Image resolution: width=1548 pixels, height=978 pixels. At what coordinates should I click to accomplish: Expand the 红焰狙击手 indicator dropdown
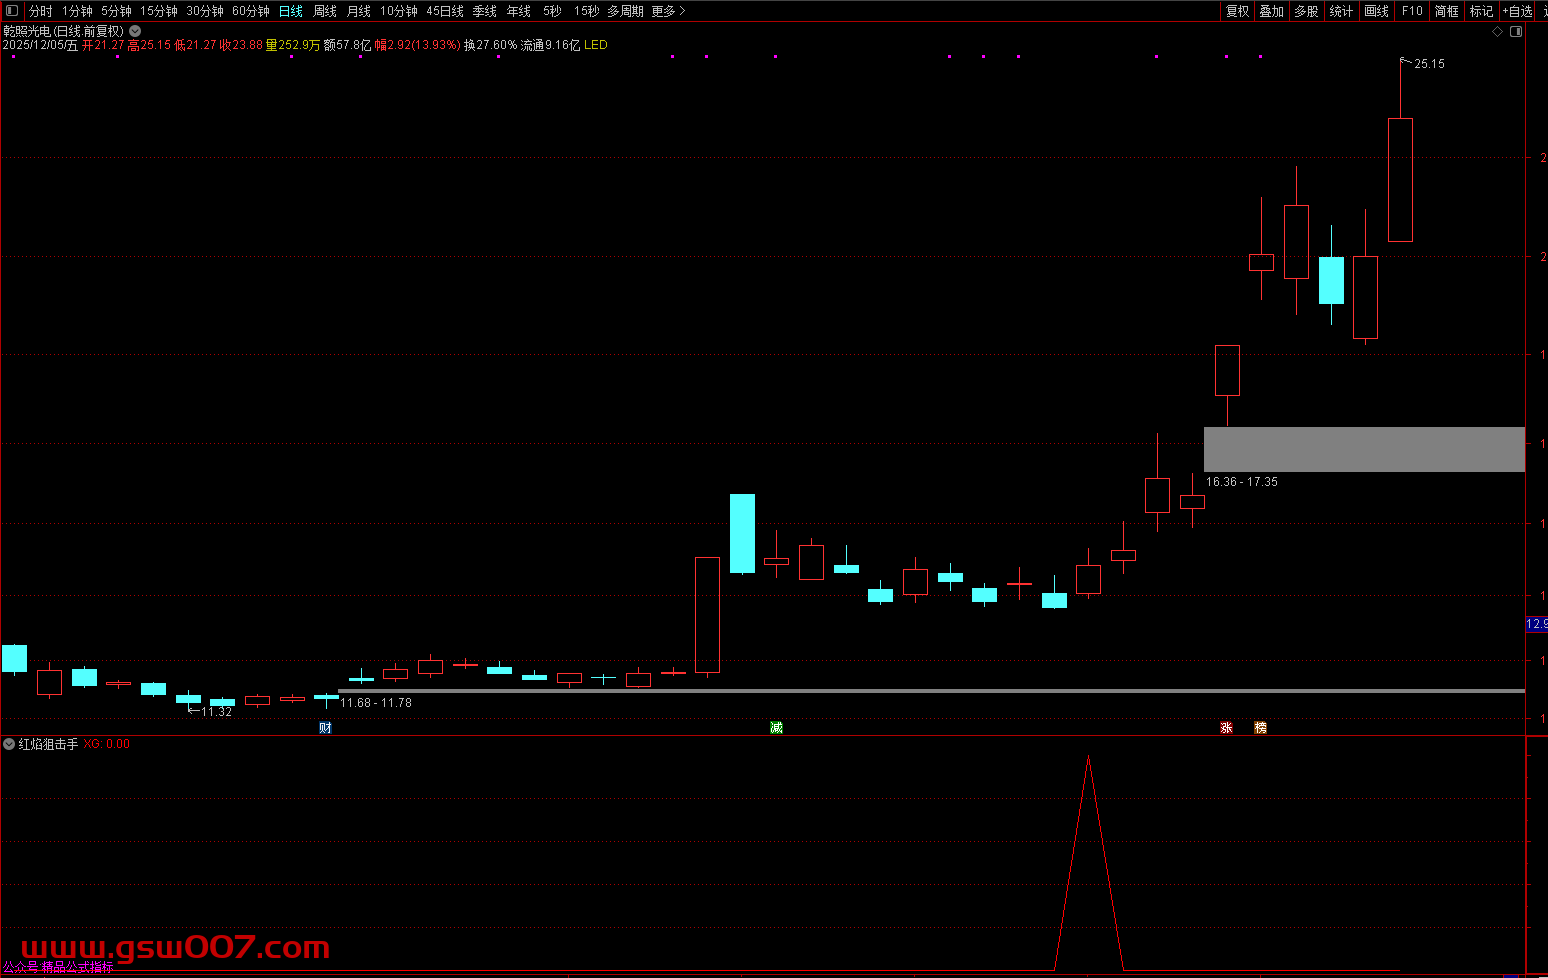[x=9, y=744]
